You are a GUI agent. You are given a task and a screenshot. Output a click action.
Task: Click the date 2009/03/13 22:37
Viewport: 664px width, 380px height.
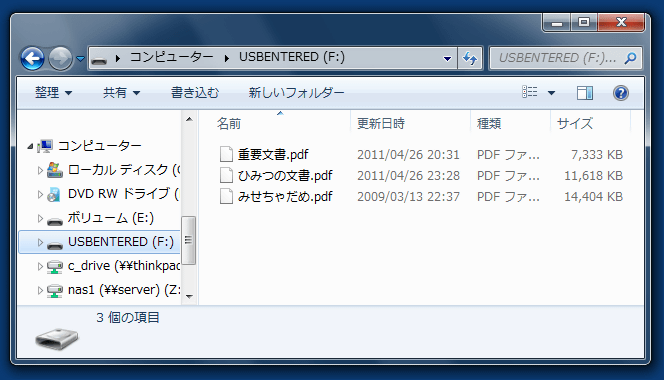408,197
